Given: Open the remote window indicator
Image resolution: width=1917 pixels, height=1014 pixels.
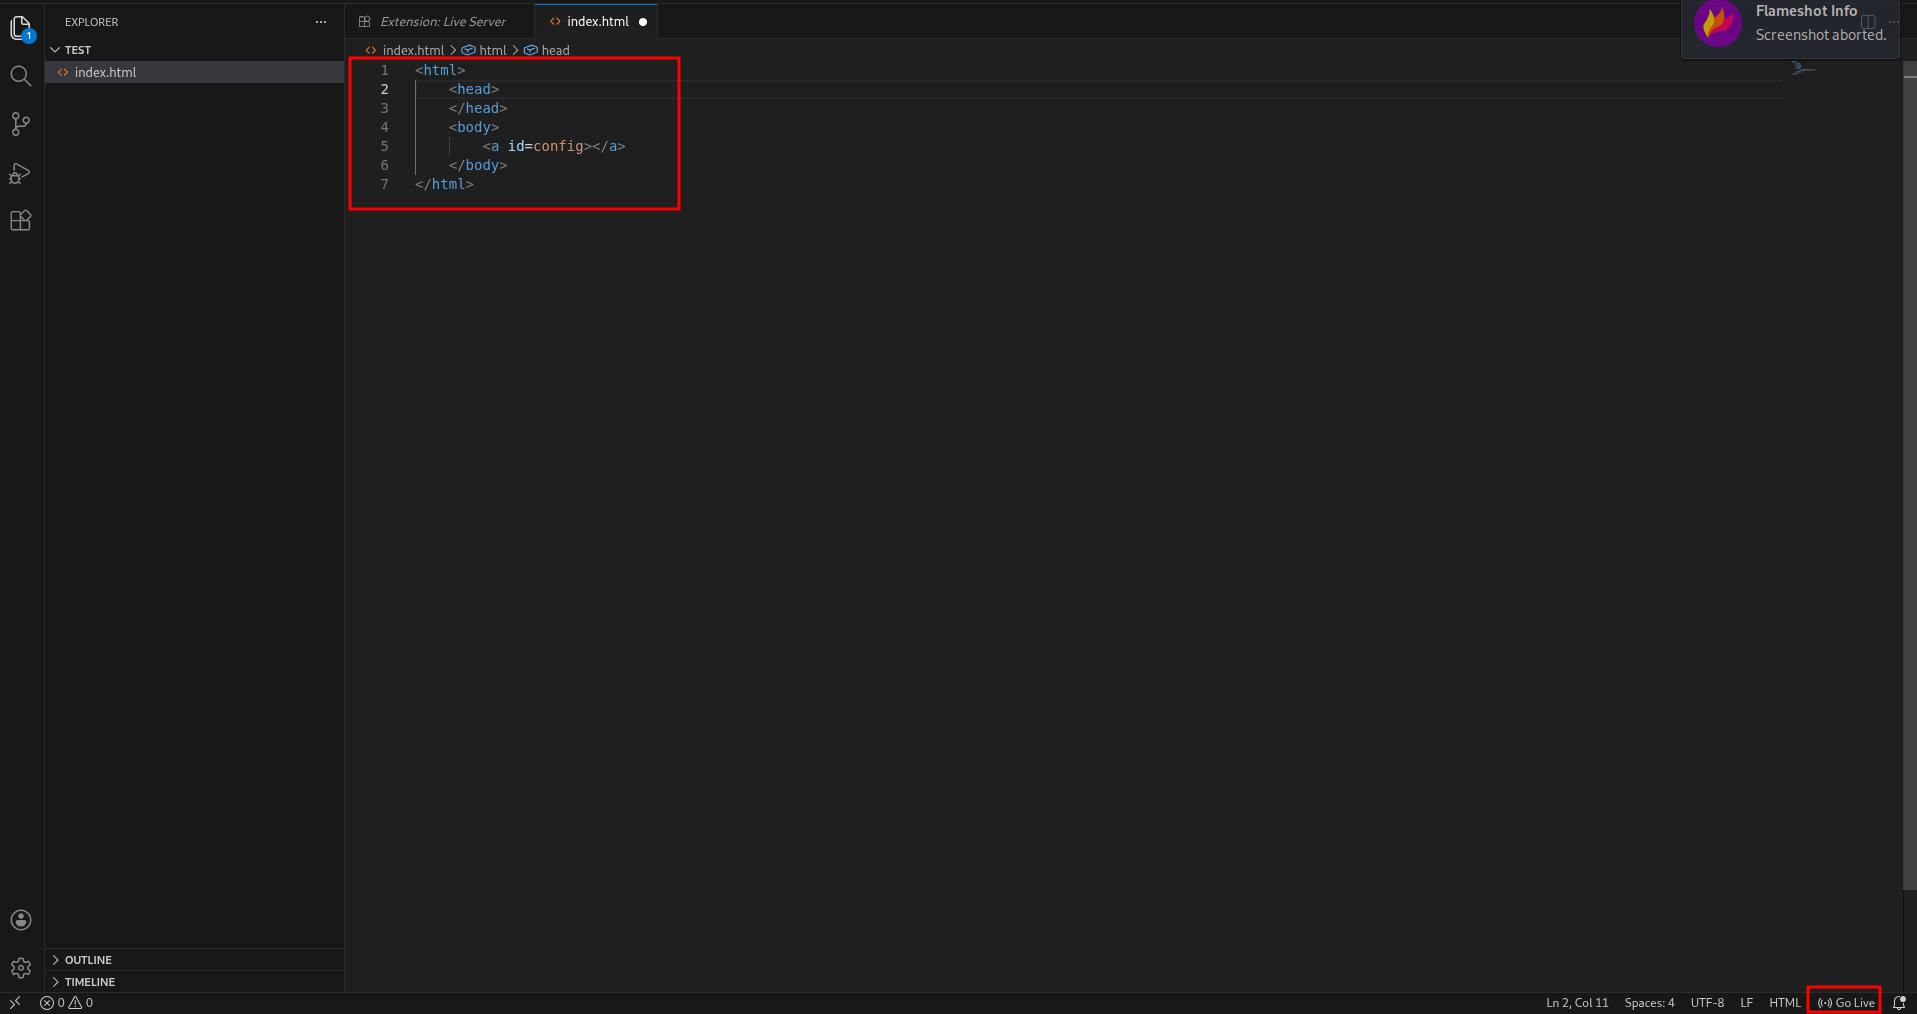Looking at the screenshot, I should pos(15,1003).
